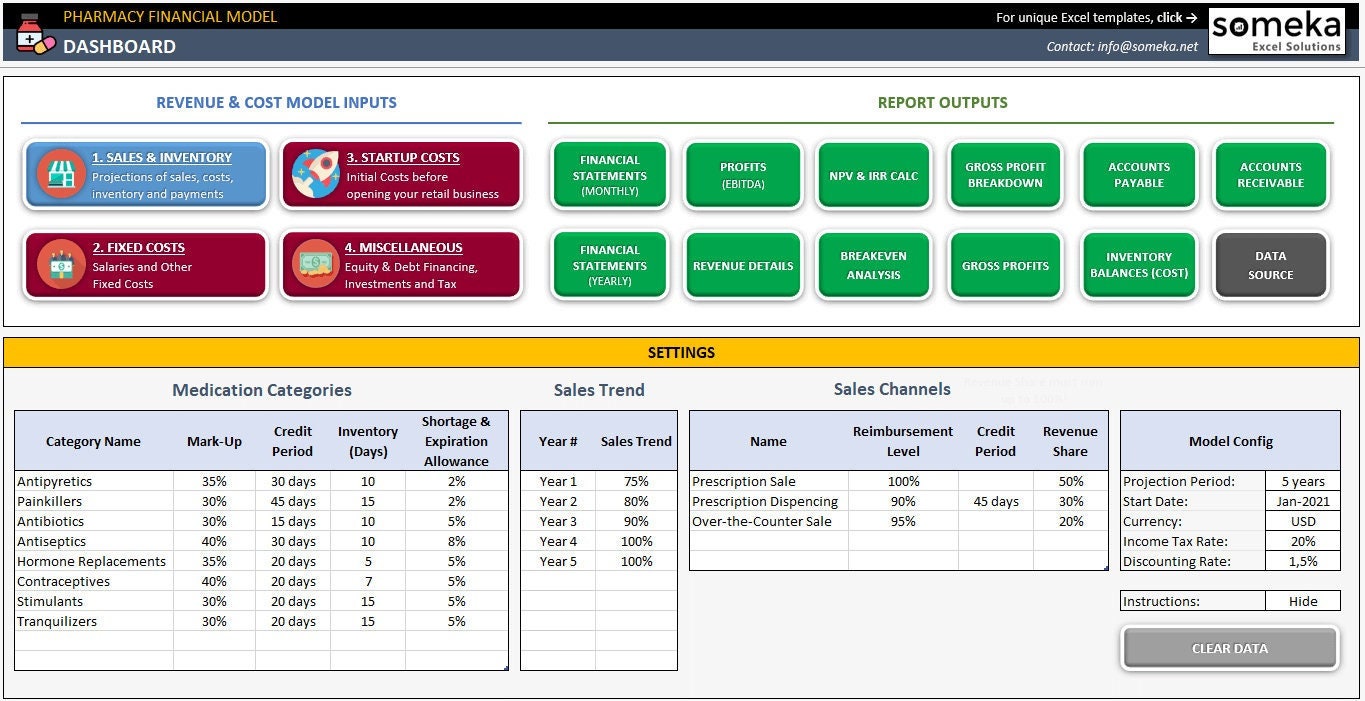1365x701 pixels.
Task: Click the 'For unique Excel templates, click' link
Action: (1097, 17)
